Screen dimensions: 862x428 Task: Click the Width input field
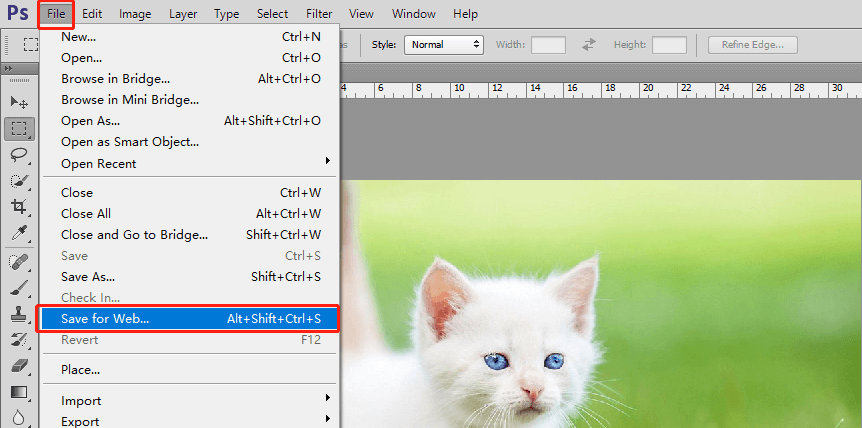click(x=548, y=45)
